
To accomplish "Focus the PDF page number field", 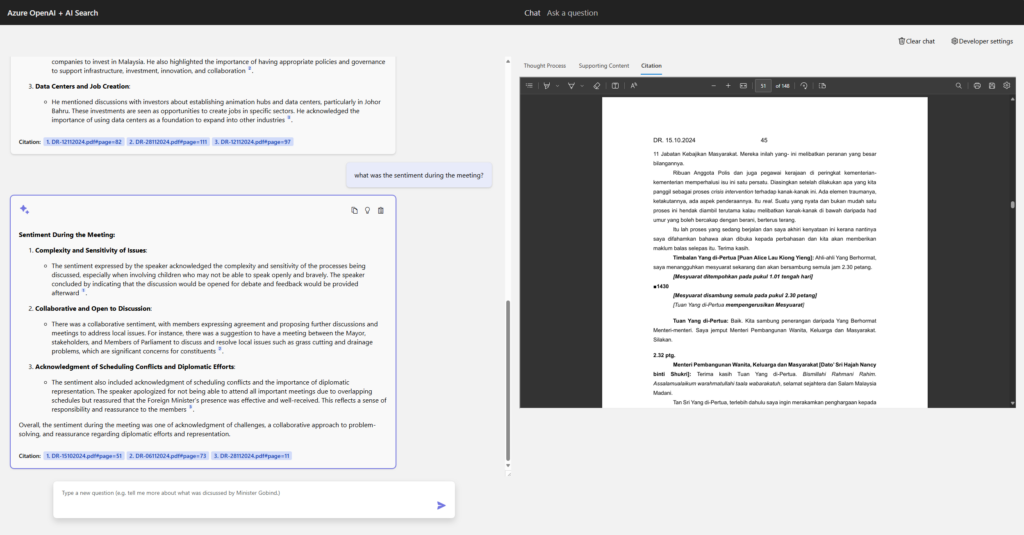I will 763,86.
